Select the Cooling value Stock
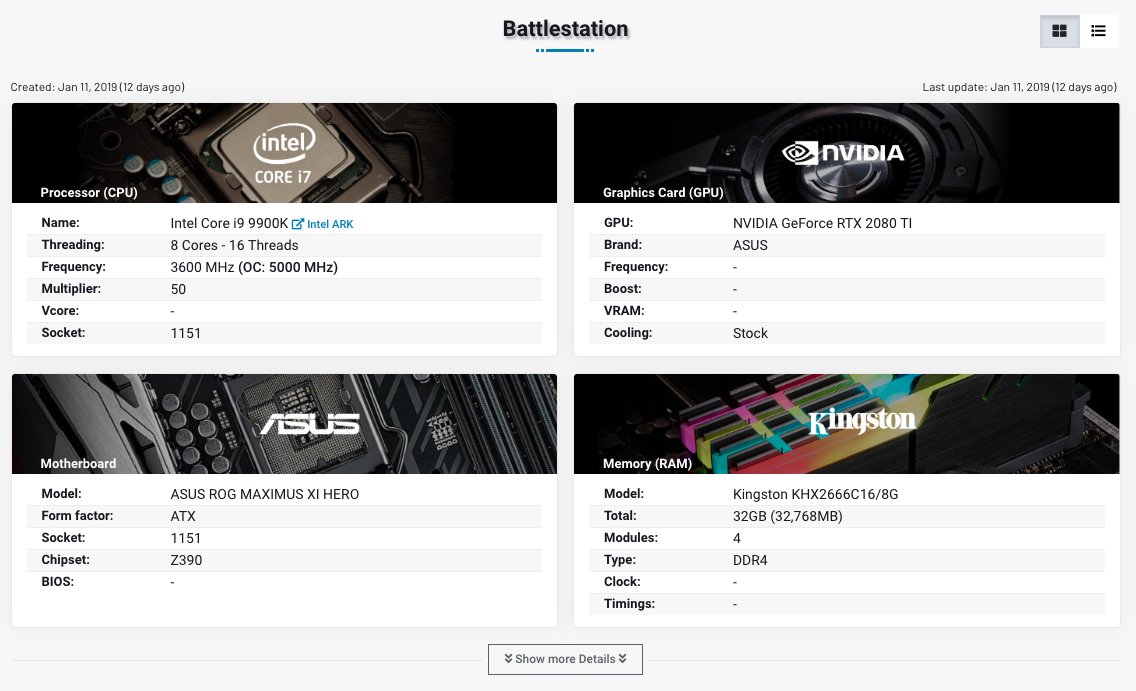Screen dimensions: 1136x691 pyautogui.click(x=750, y=333)
